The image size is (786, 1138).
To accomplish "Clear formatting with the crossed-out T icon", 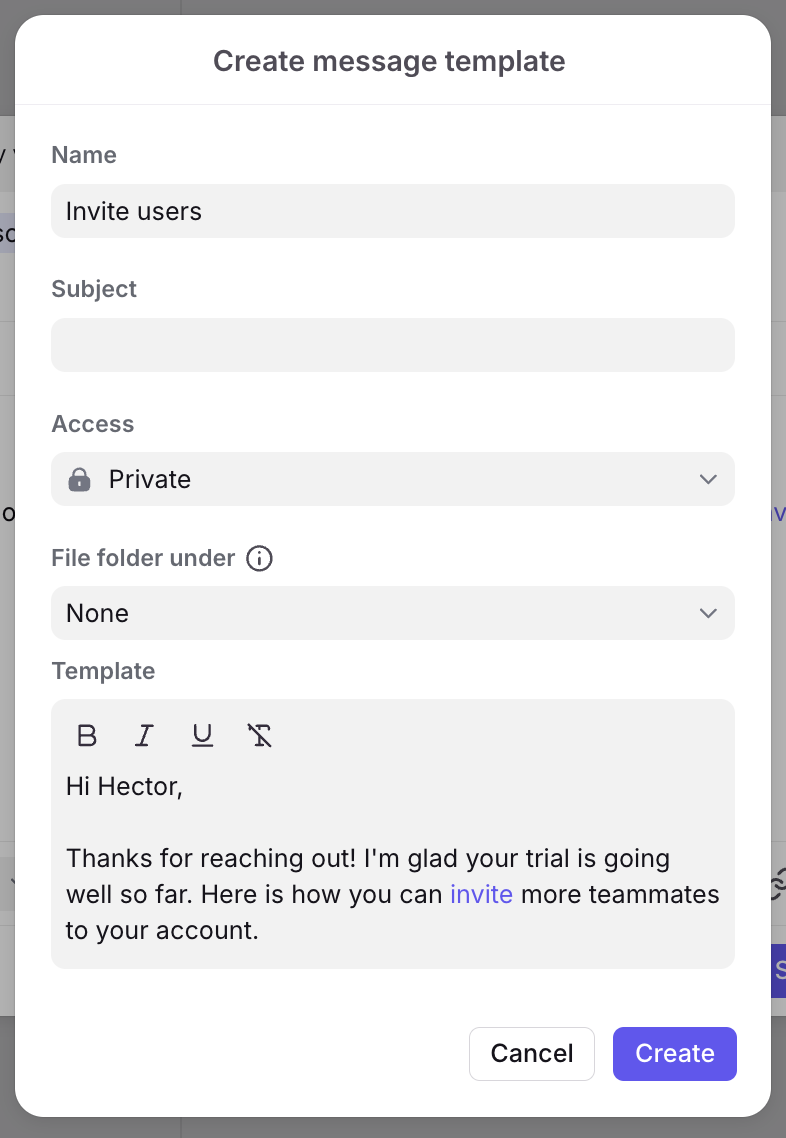I will point(260,736).
